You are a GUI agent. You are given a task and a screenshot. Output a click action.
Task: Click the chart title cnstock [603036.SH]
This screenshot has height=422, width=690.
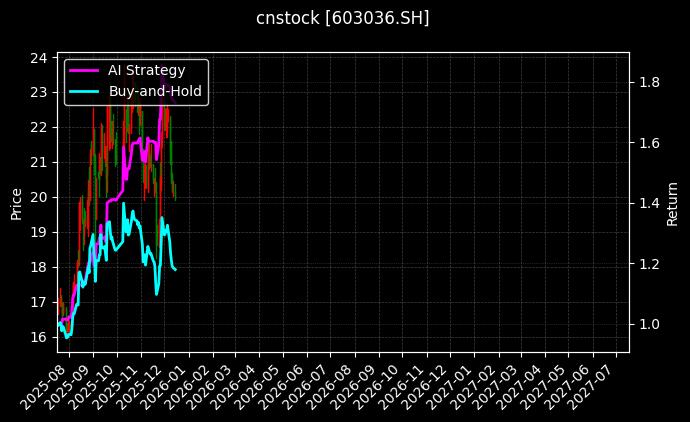pos(343,18)
